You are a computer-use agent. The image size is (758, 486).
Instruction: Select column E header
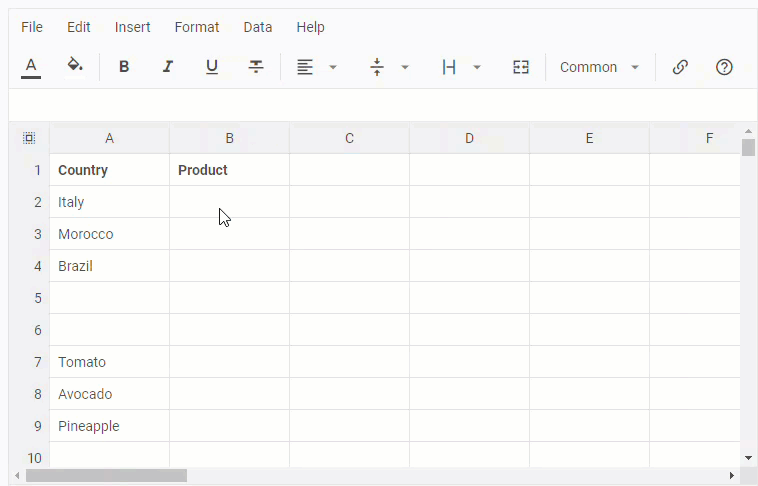pyautogui.click(x=589, y=138)
